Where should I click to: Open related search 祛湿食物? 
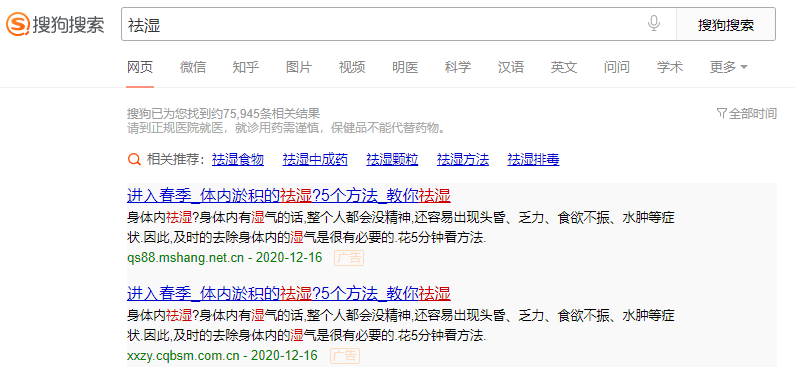(x=238, y=160)
